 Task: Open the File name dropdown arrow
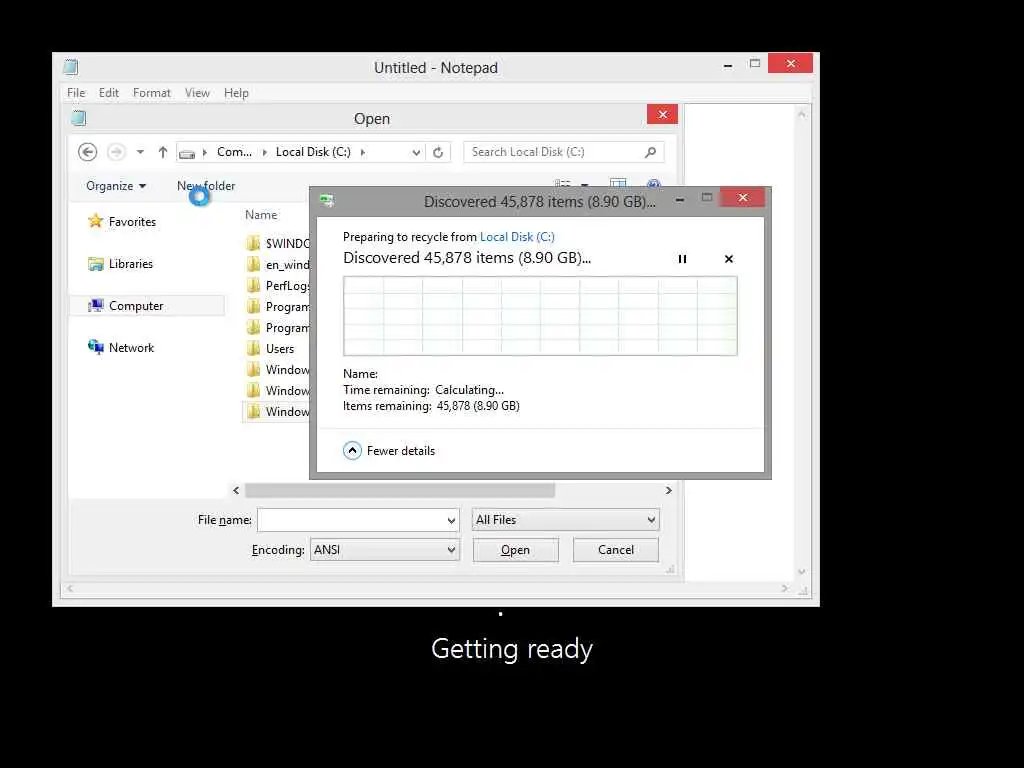click(451, 520)
